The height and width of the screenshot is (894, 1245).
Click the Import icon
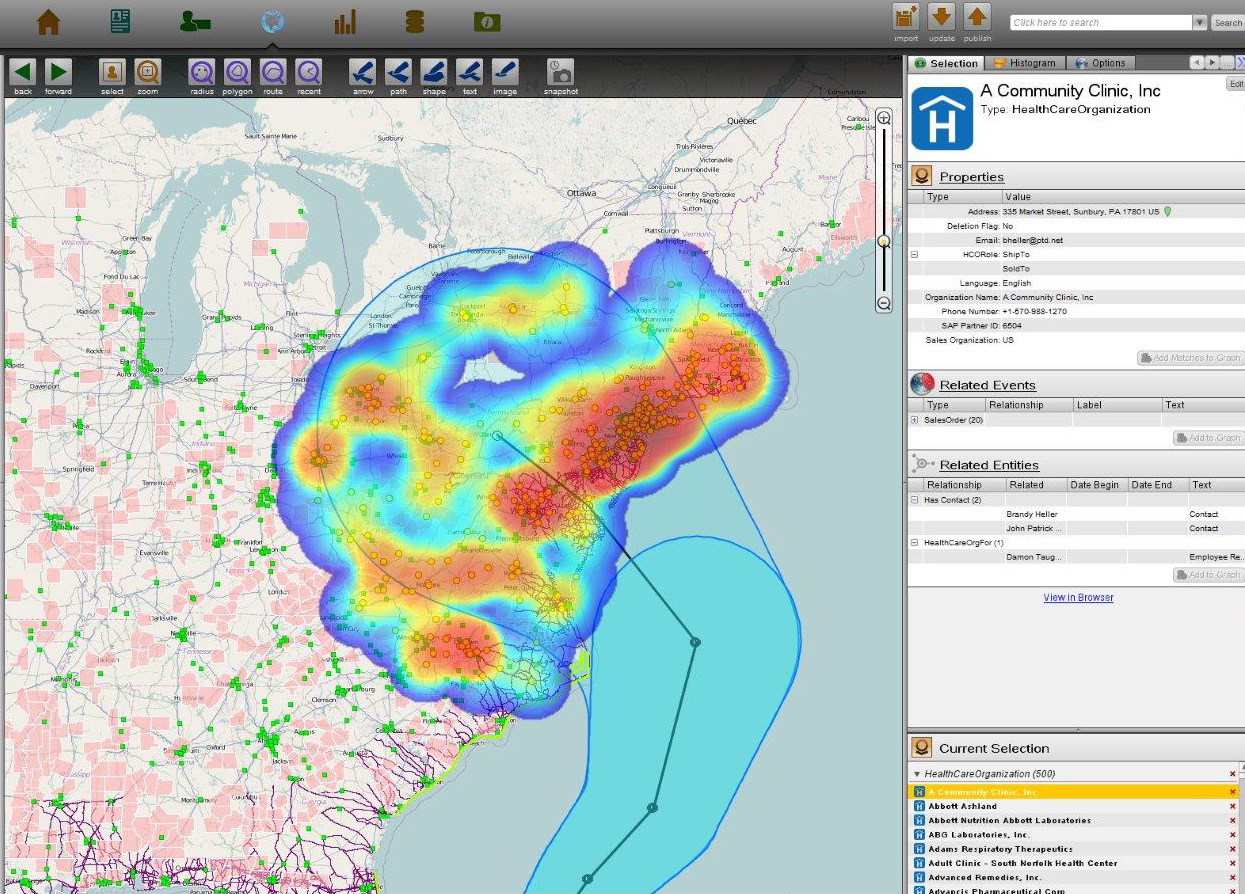(x=905, y=20)
